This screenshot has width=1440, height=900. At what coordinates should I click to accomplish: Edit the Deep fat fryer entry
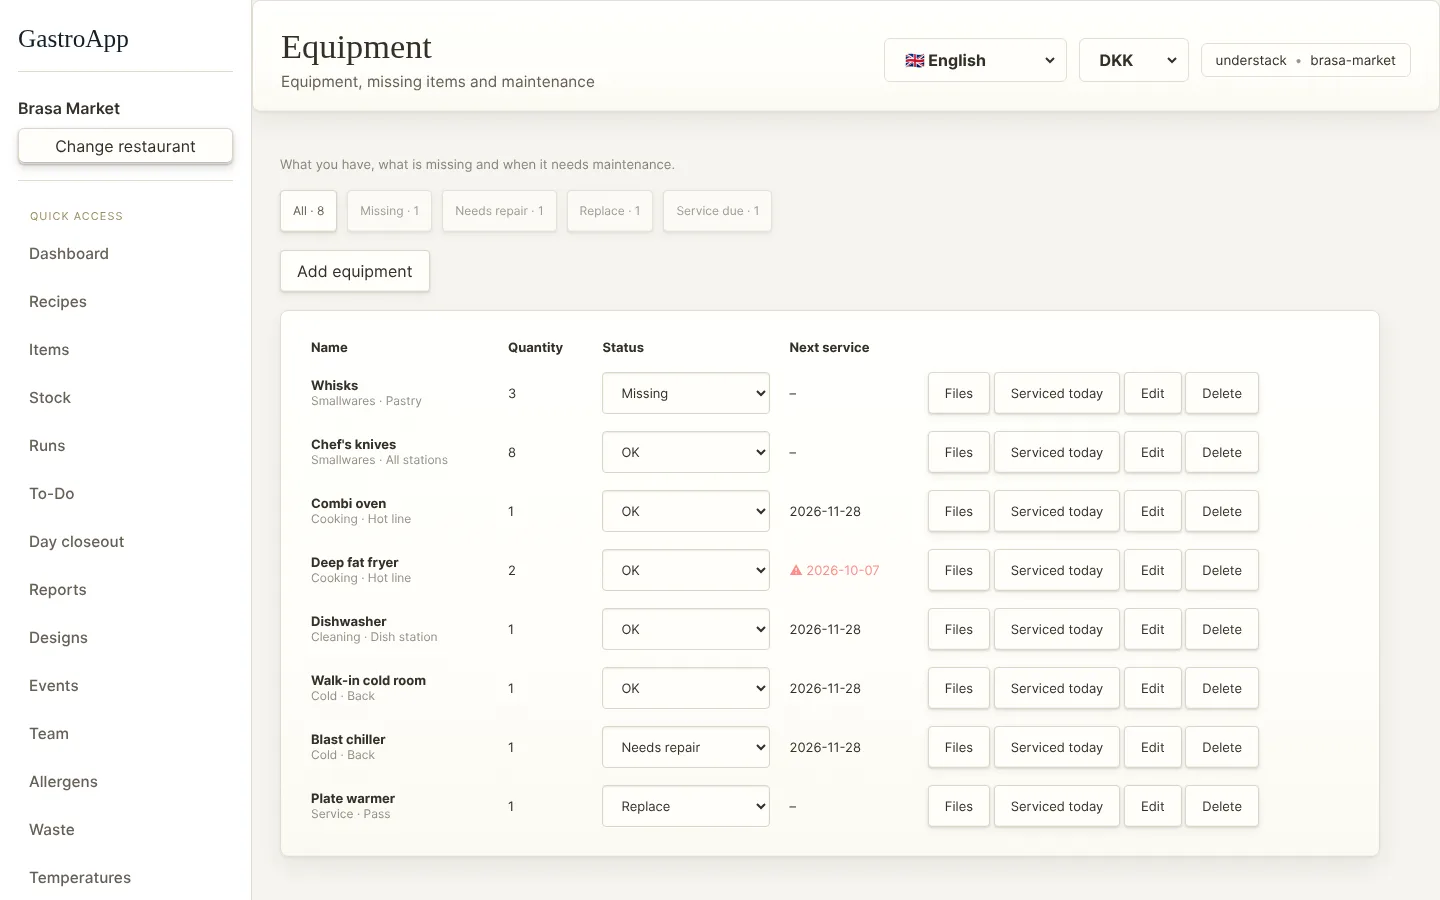coord(1153,570)
